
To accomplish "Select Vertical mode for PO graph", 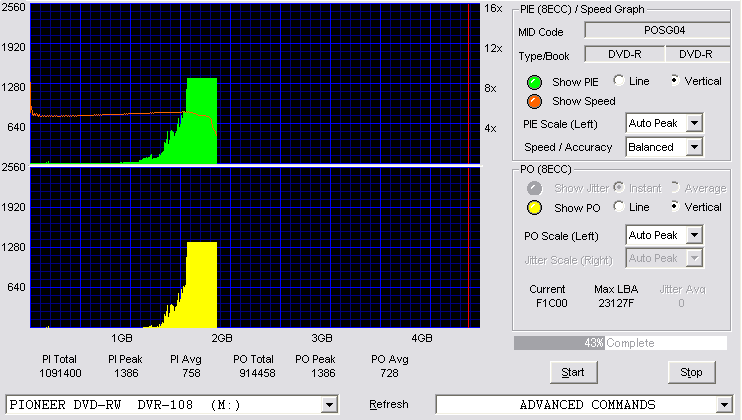I will (675, 206).
